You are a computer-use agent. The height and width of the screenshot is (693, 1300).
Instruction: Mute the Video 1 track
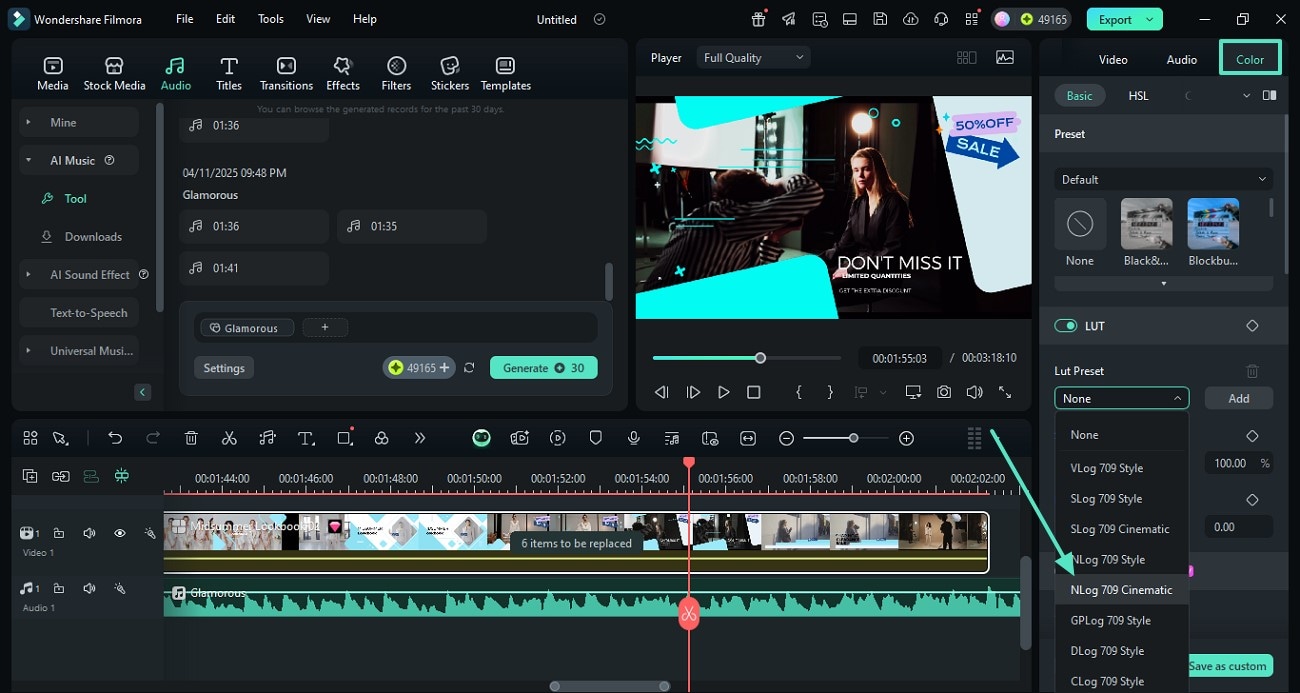point(89,533)
